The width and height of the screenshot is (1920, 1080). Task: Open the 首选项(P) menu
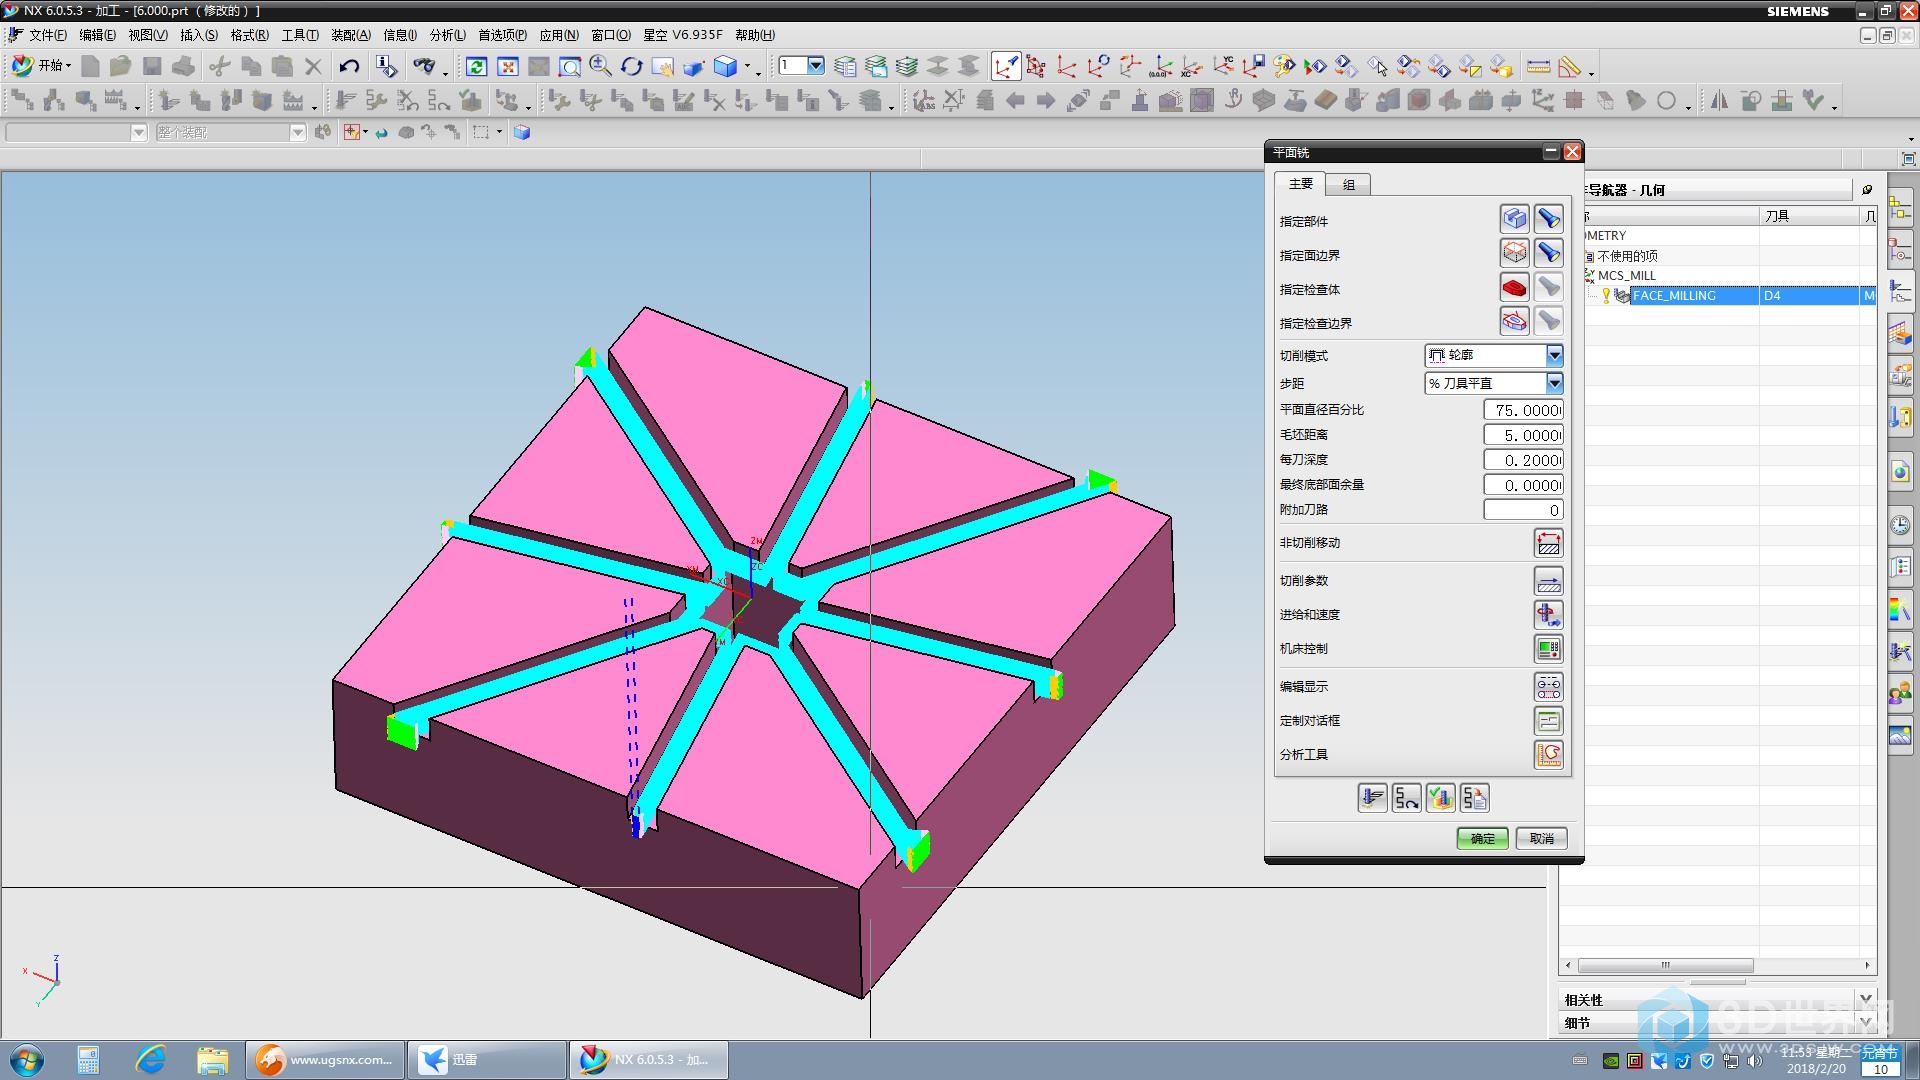tap(502, 35)
